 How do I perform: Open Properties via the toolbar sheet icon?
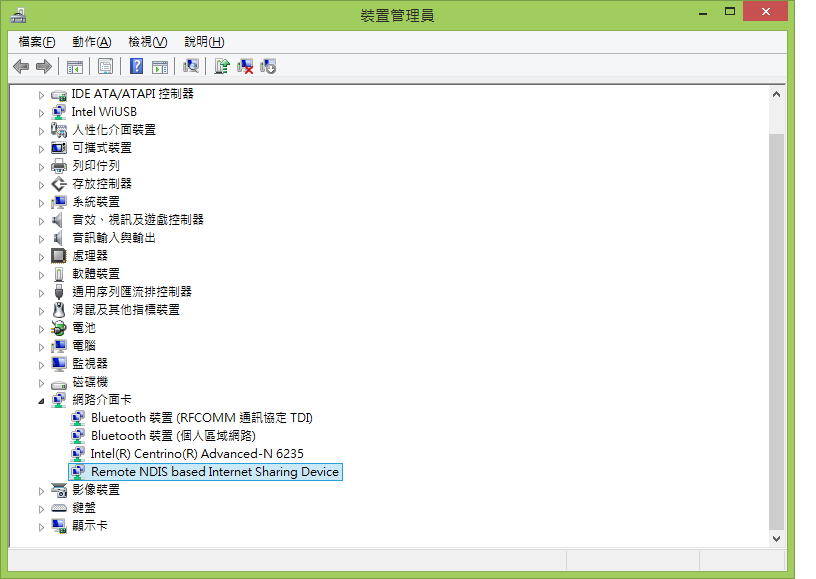click(106, 67)
